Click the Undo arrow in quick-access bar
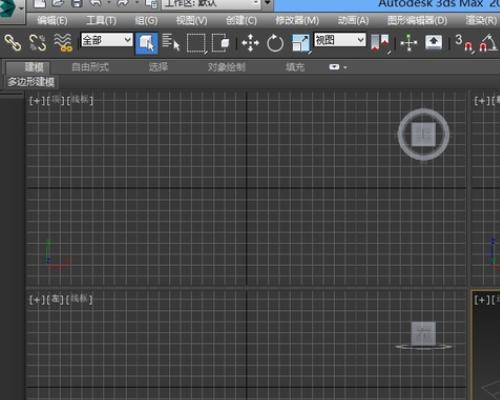Viewport: 500px width, 400px height. click(96, 3)
